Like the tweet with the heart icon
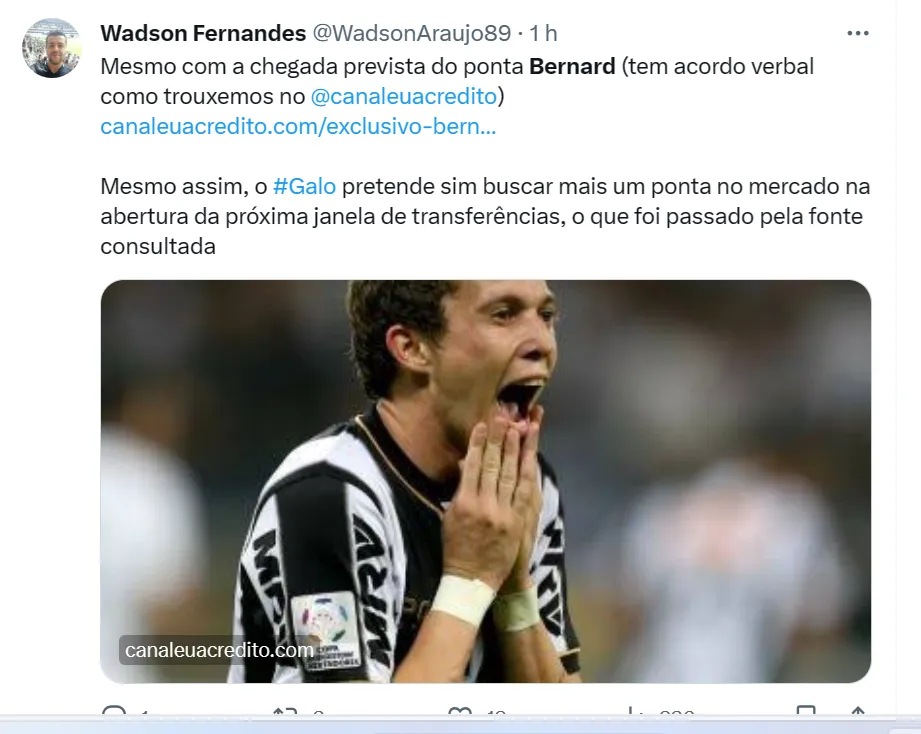Image resolution: width=921 pixels, height=734 pixels. click(459, 711)
